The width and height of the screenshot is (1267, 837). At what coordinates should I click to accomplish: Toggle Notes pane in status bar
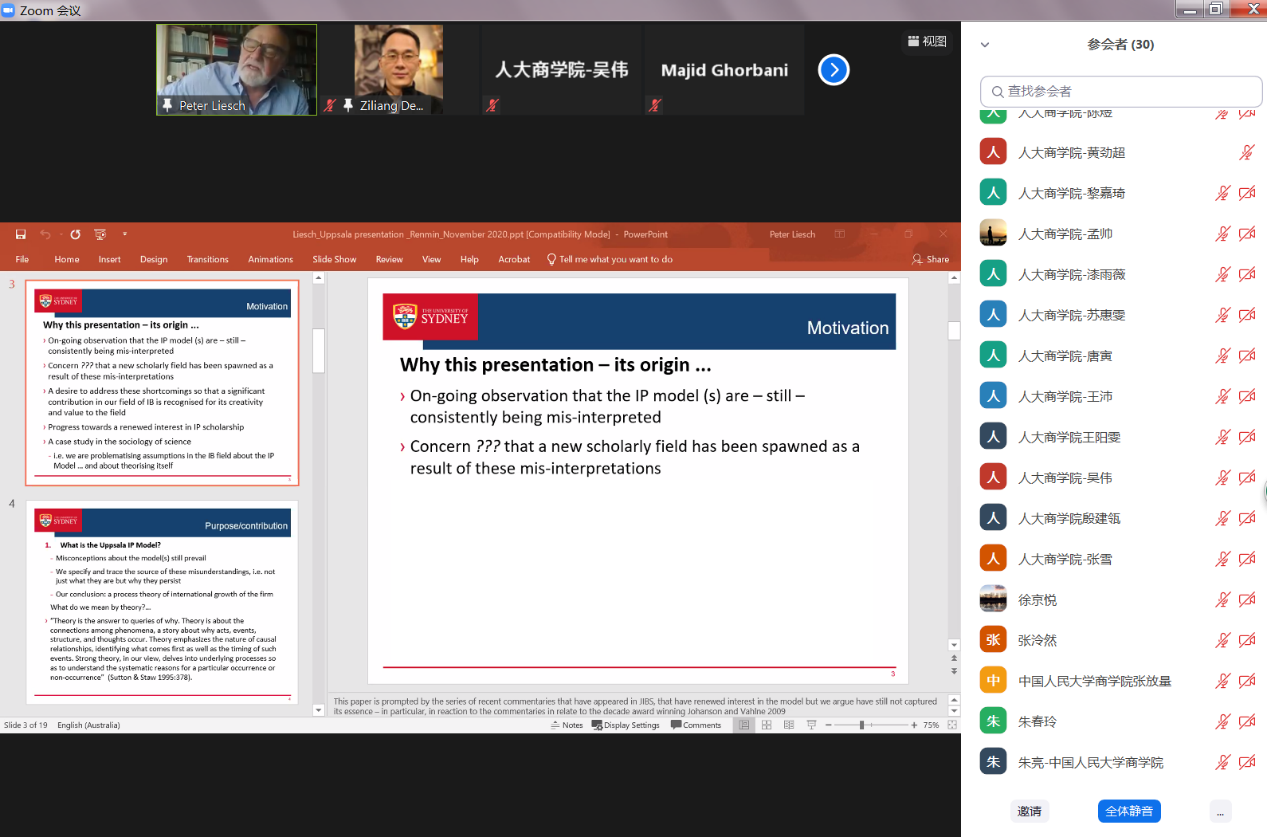click(566, 725)
